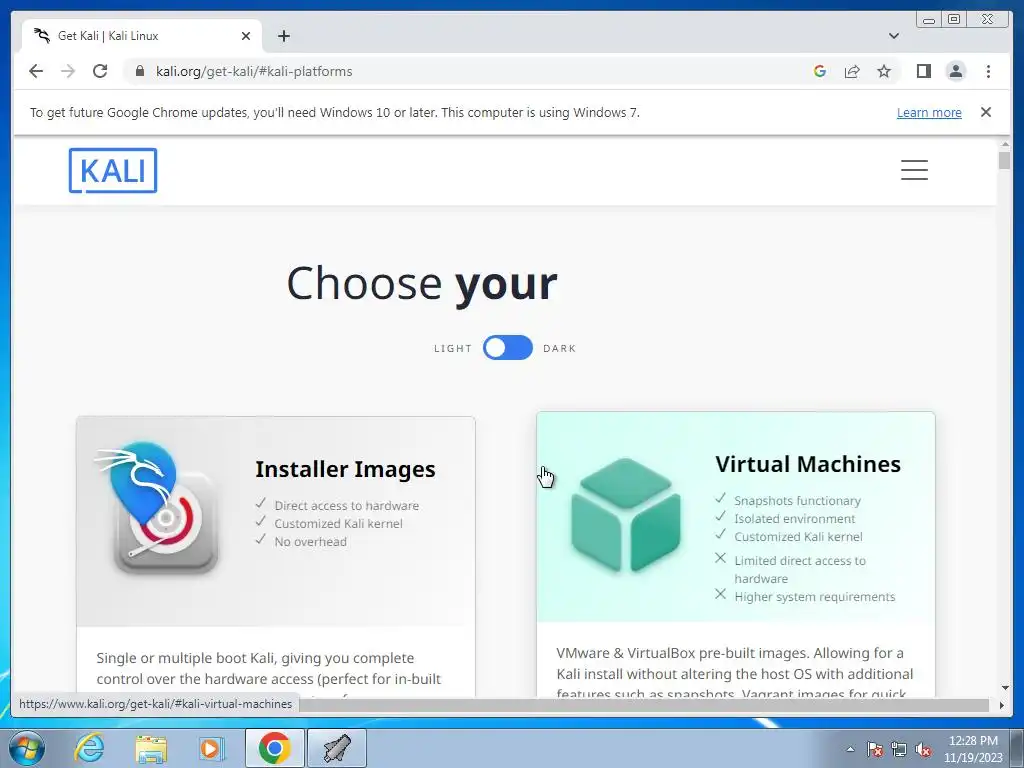Open a new browser tab
1024x768 pixels.
[x=283, y=36]
